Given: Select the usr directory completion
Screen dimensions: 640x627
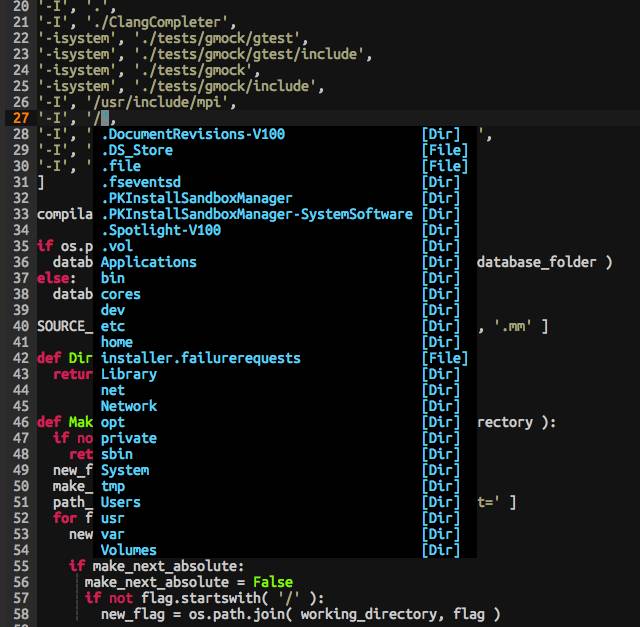Looking at the screenshot, I should (x=284, y=518).
